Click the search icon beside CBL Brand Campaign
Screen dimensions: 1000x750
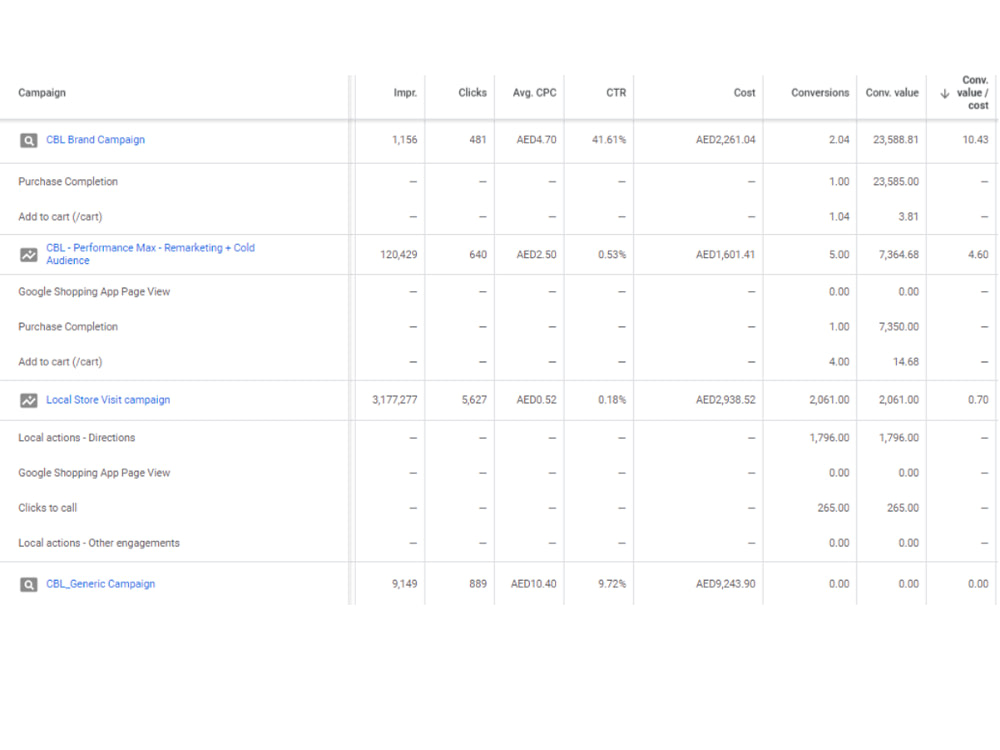pos(29,140)
